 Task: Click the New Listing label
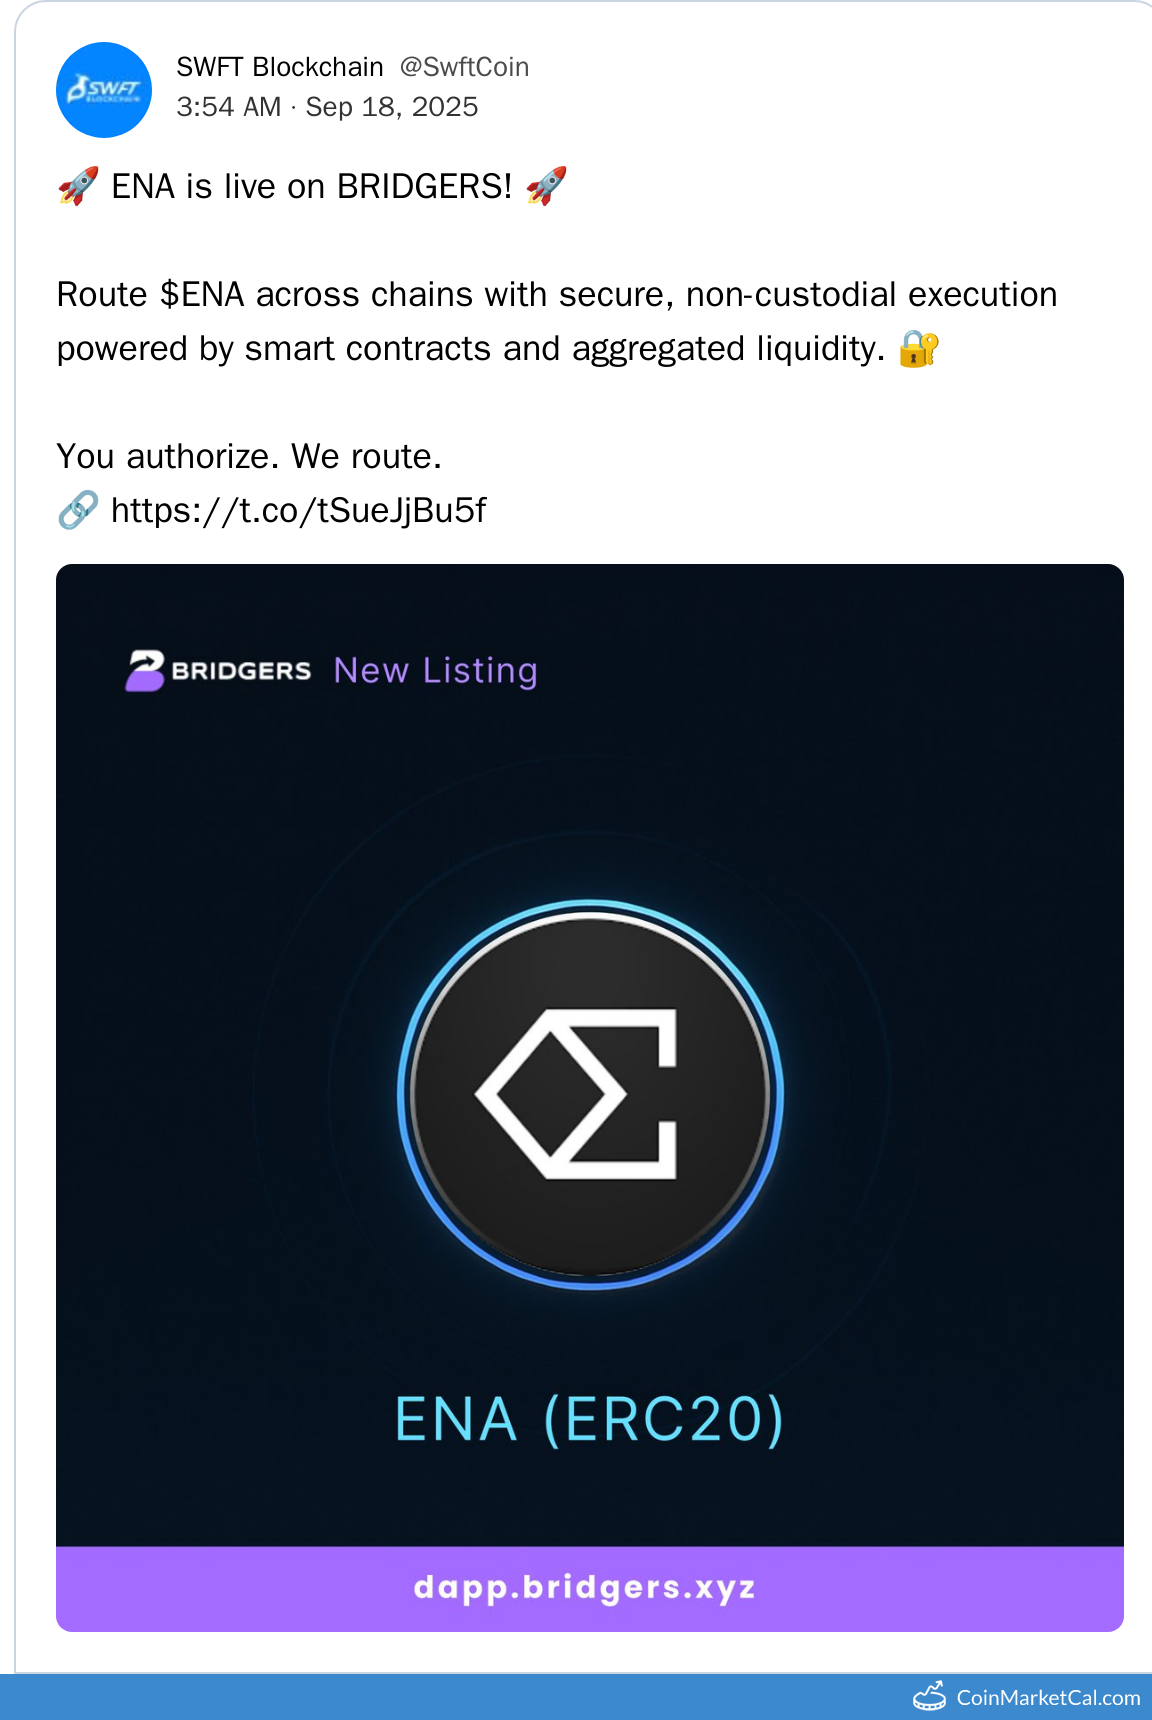(436, 670)
